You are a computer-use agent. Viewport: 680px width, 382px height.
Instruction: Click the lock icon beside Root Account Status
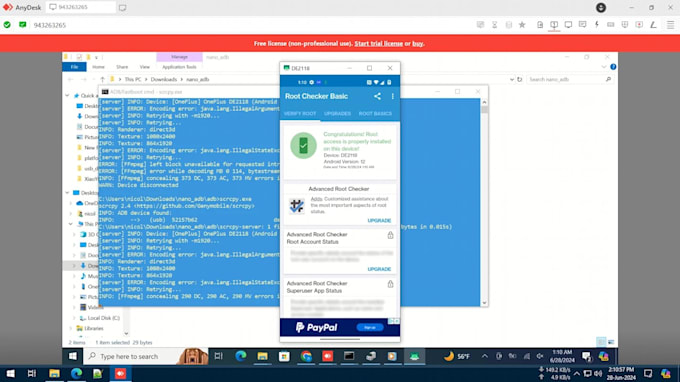point(390,235)
